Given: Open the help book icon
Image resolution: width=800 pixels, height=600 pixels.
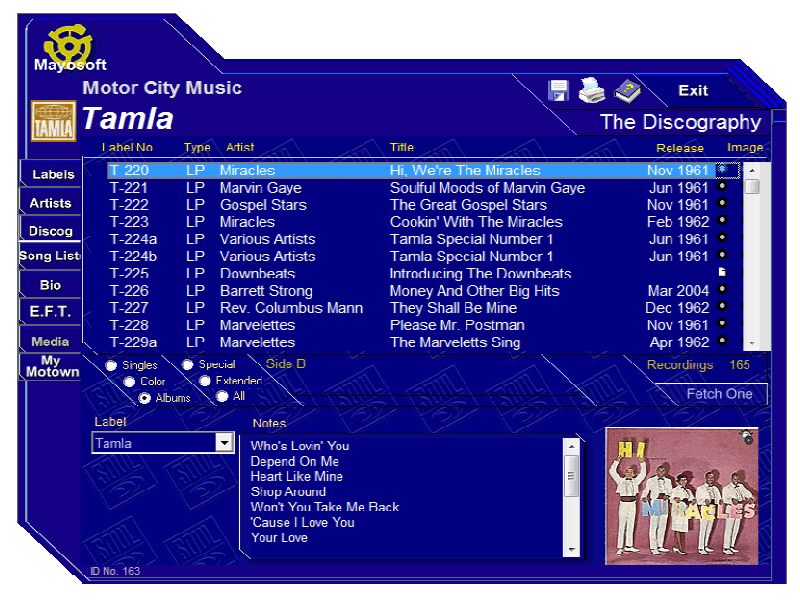Looking at the screenshot, I should click(628, 91).
